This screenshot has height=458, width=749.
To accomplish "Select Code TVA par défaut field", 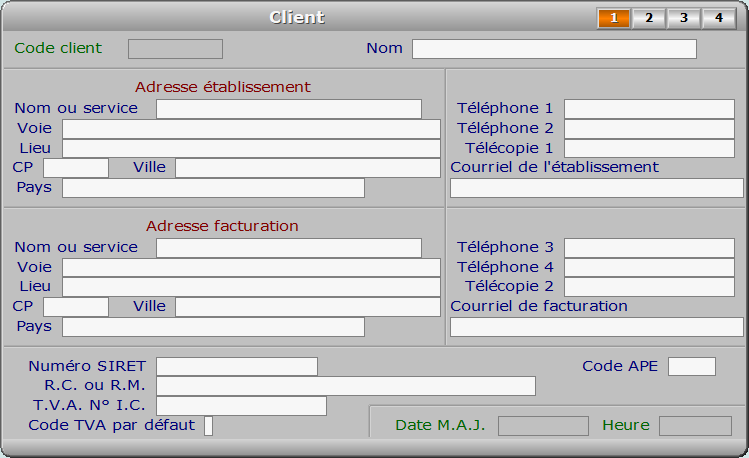I will coord(208,426).
